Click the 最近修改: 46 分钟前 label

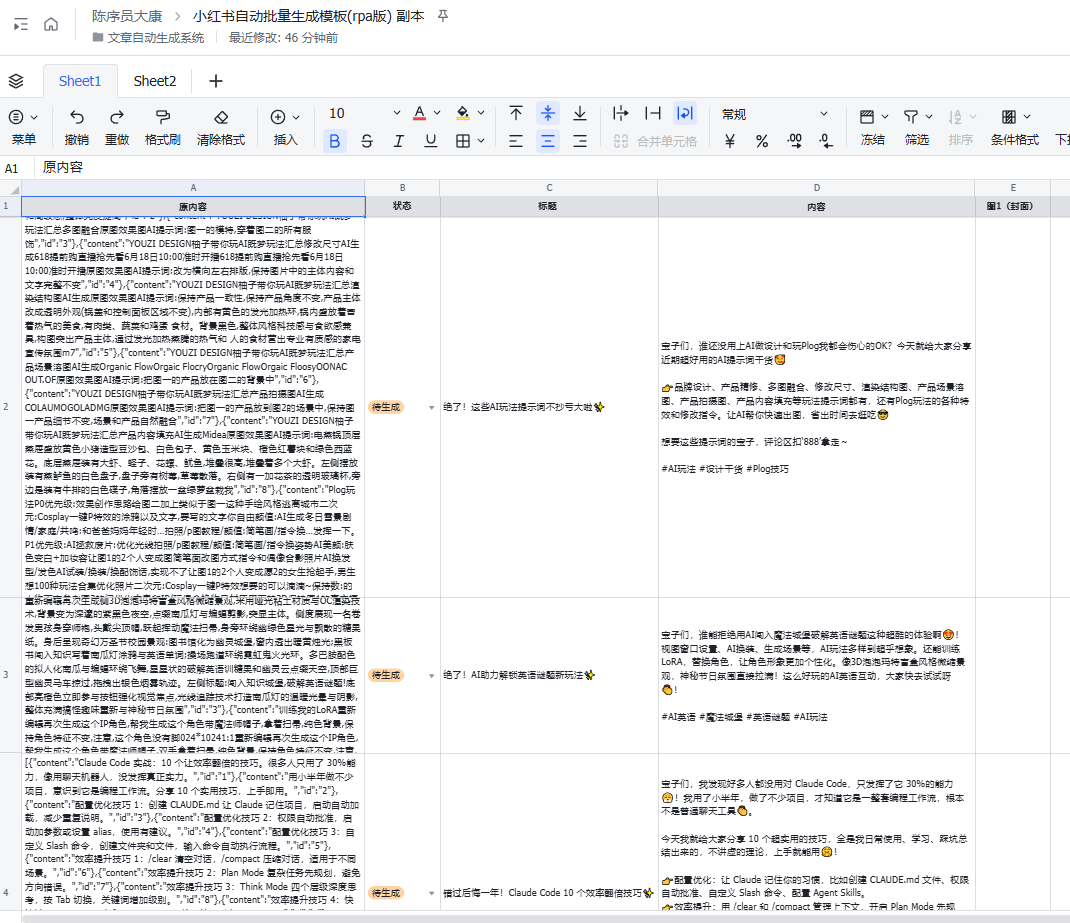283,38
